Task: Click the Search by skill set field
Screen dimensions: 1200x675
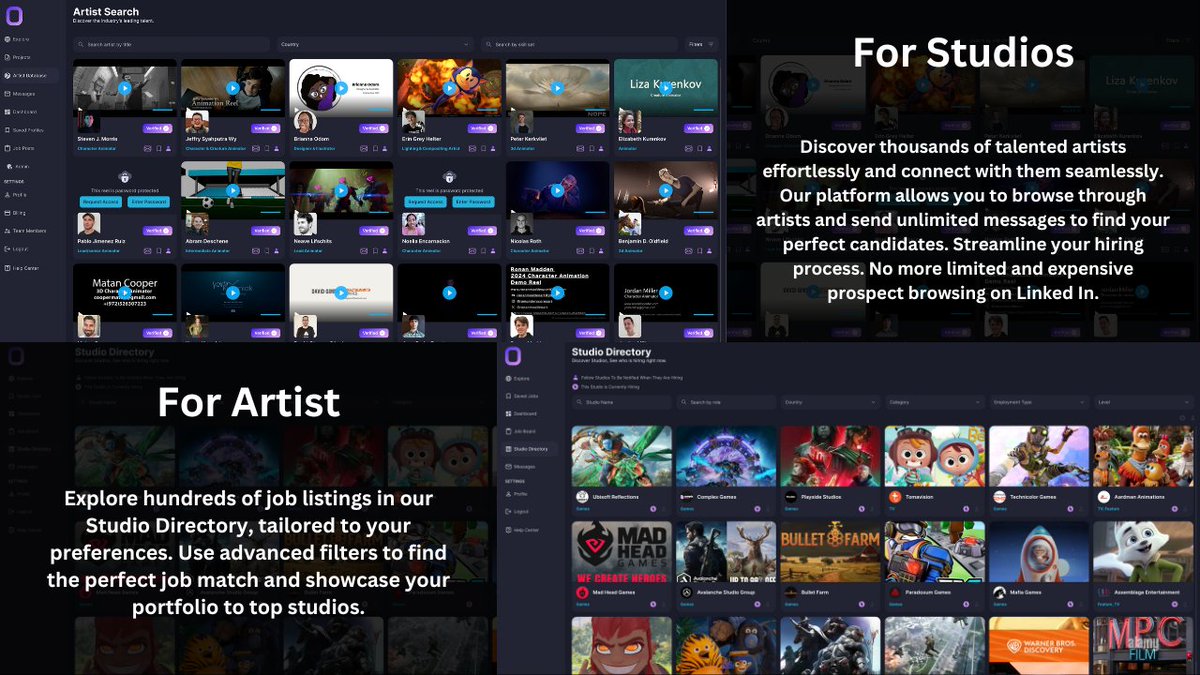Action: [580, 44]
